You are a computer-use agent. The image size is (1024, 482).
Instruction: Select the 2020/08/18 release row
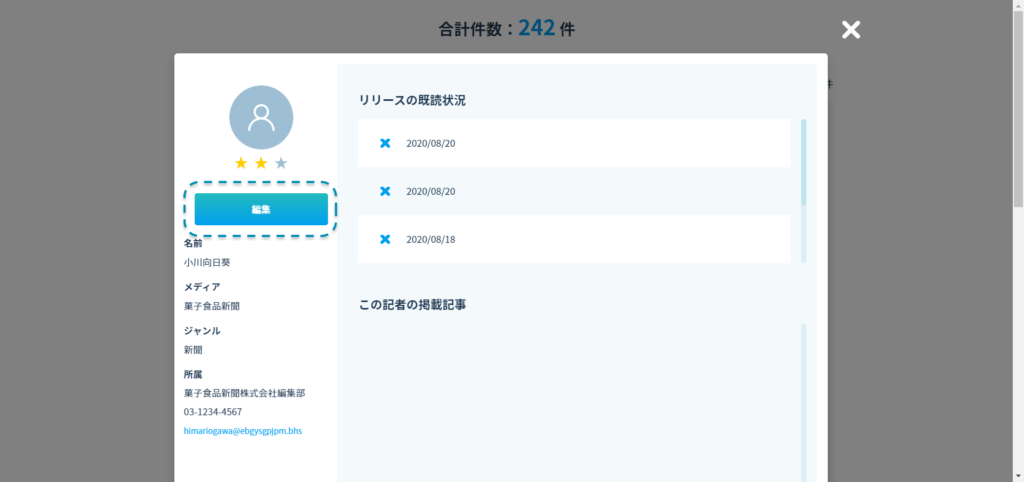click(x=574, y=239)
